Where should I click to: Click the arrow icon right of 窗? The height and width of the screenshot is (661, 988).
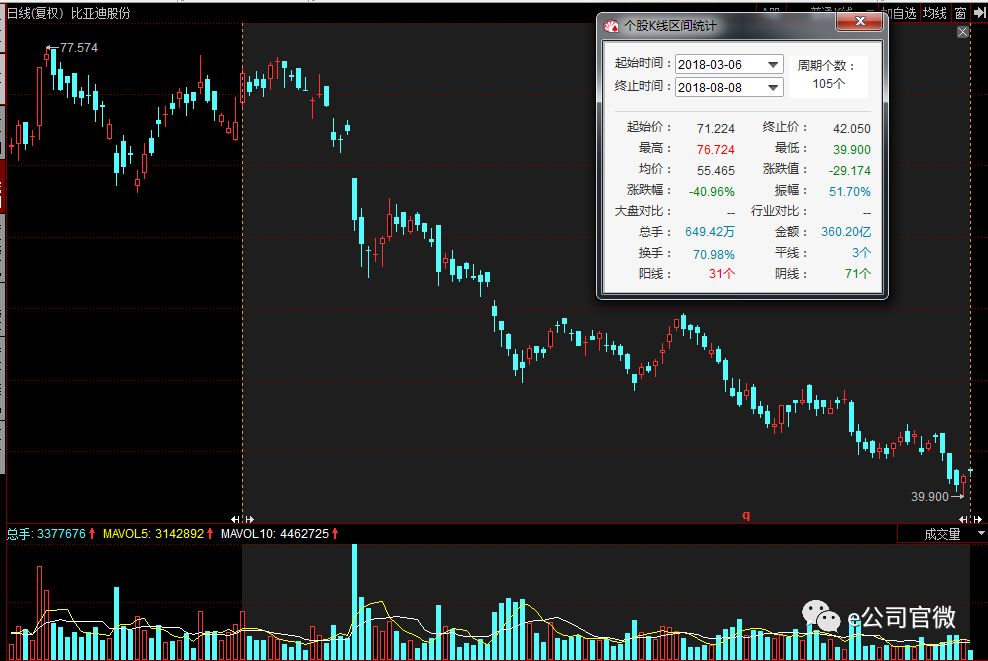coord(979,13)
